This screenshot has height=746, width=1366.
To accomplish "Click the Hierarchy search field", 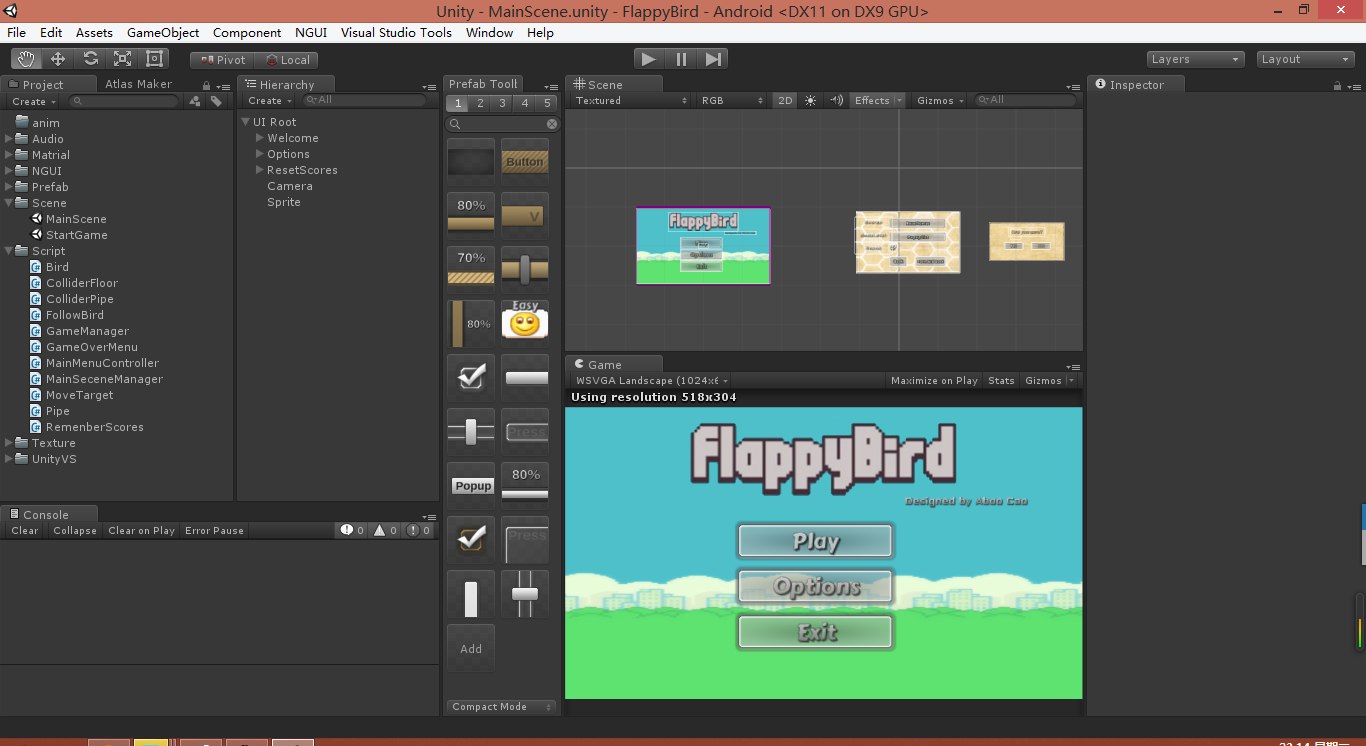I will coord(366,100).
